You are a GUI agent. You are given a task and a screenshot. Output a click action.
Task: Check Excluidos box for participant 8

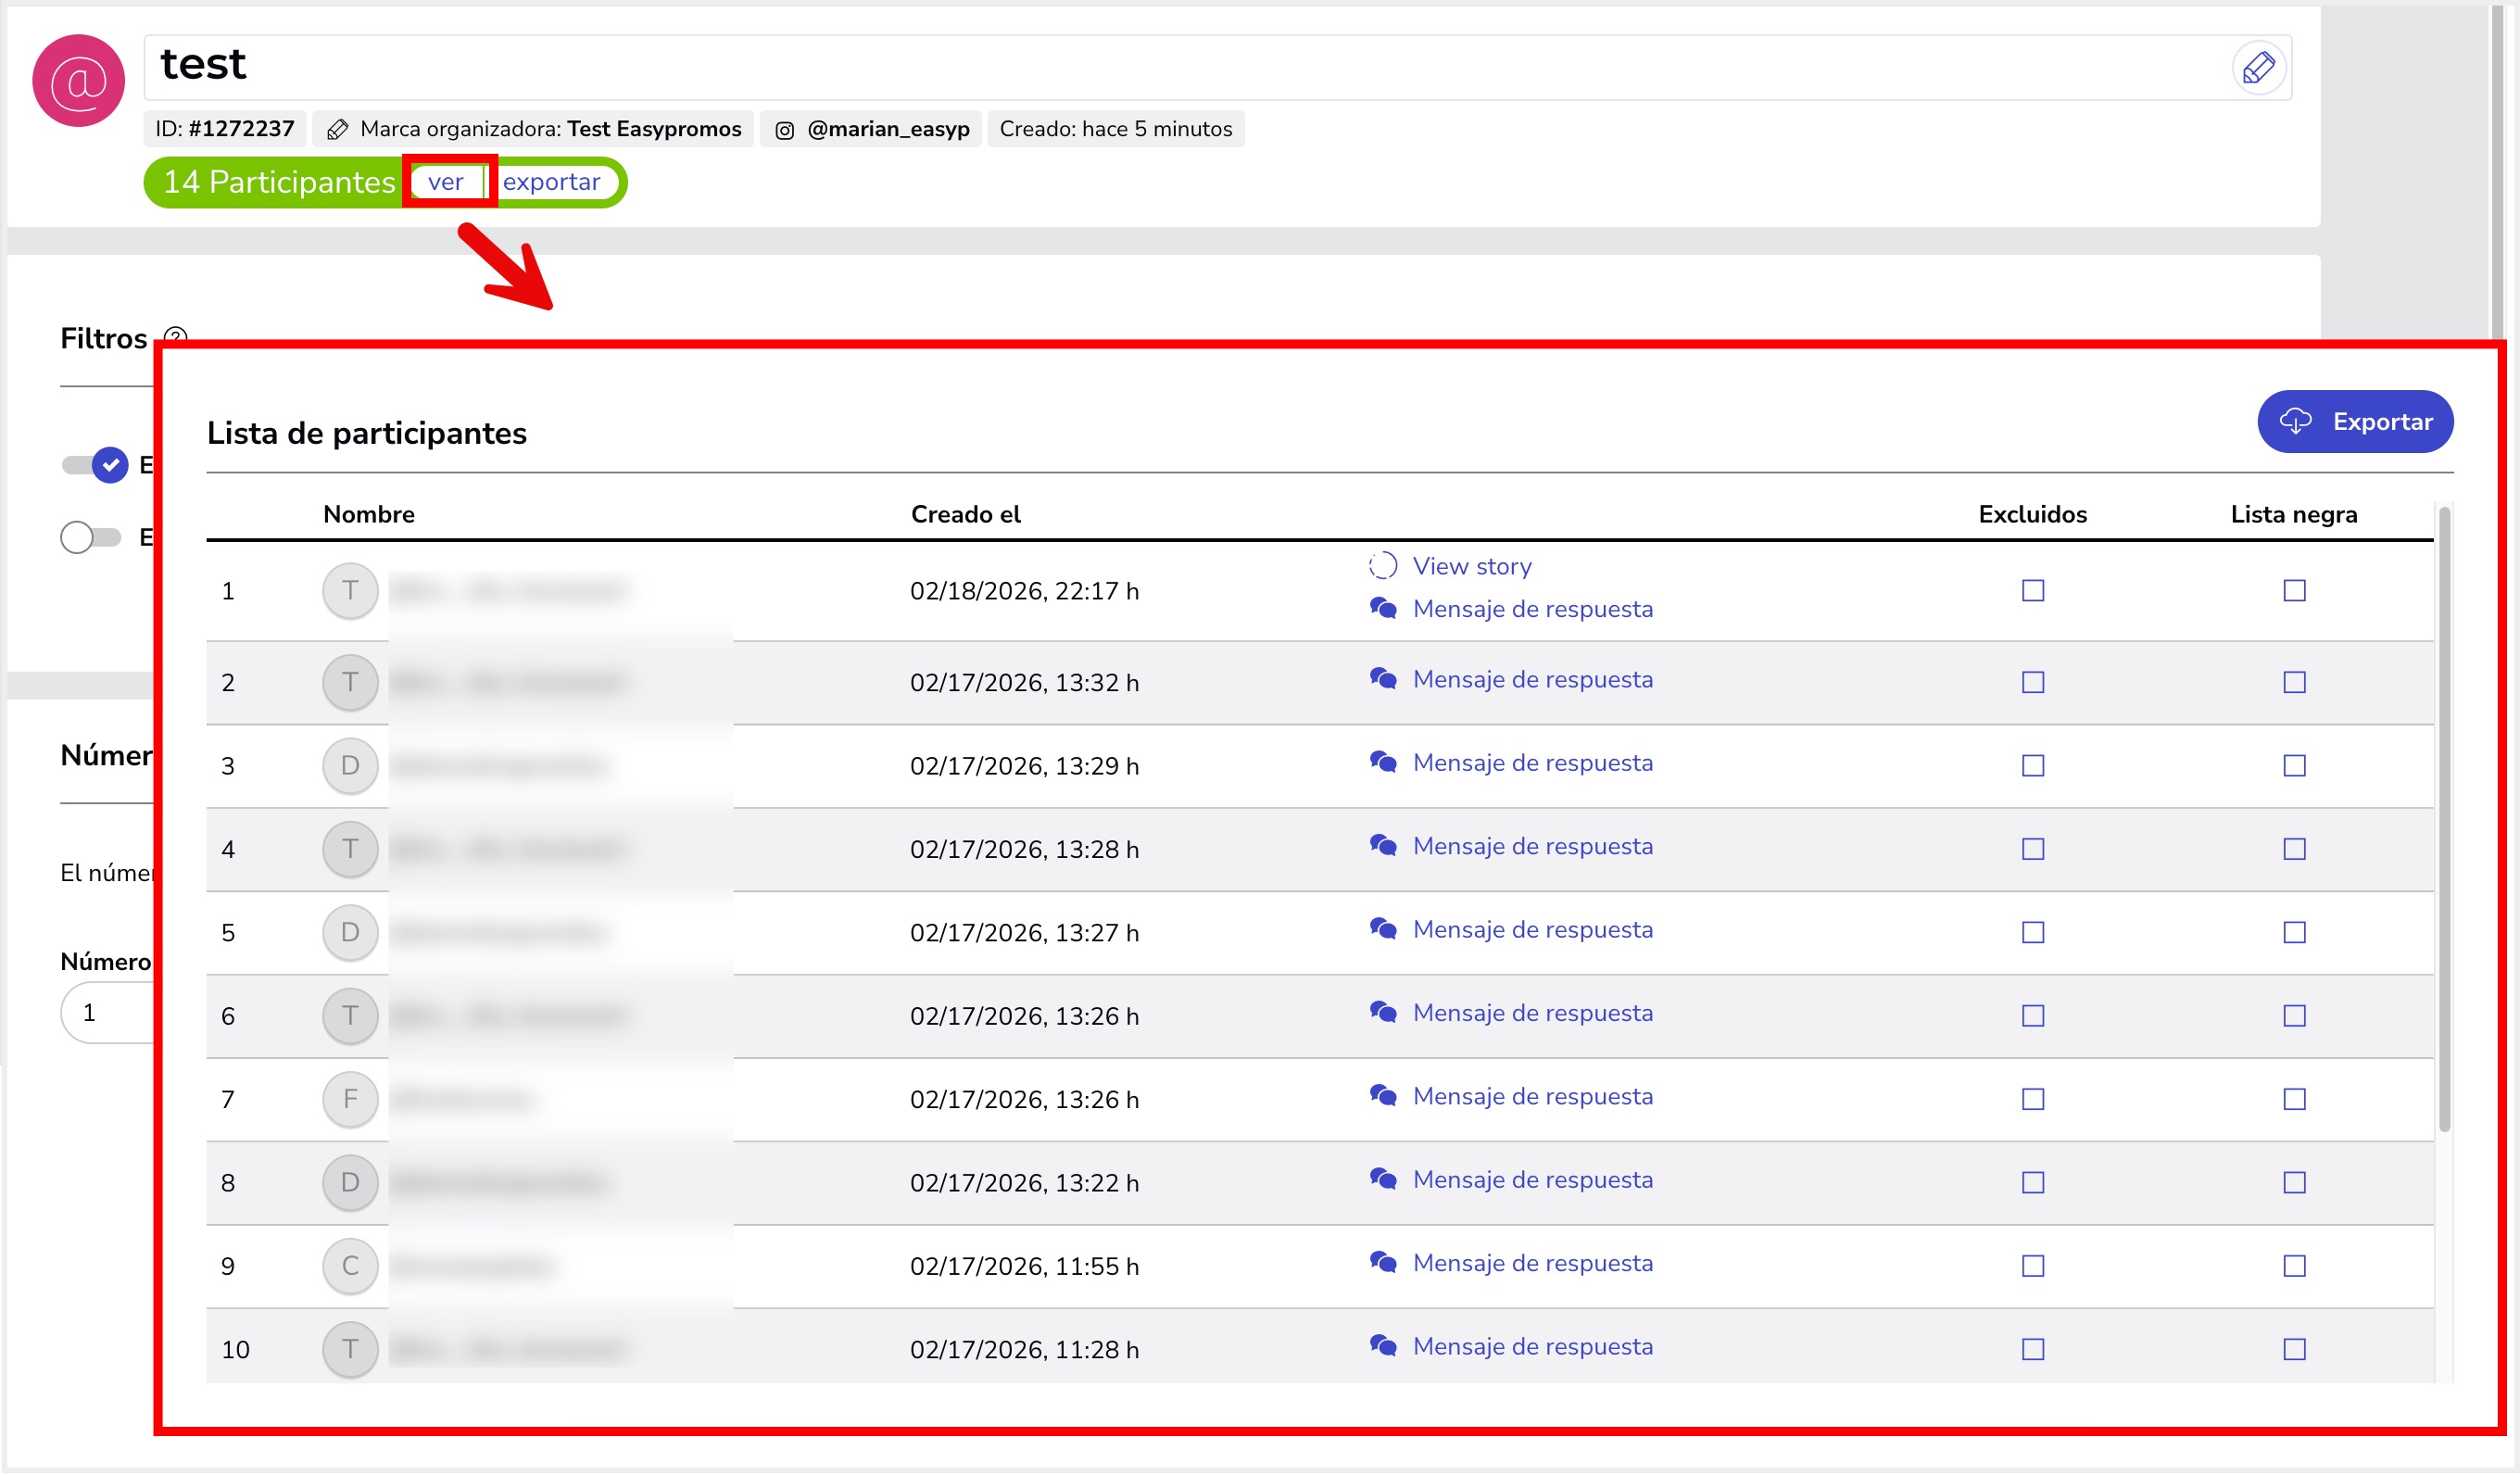pos(2032,1183)
